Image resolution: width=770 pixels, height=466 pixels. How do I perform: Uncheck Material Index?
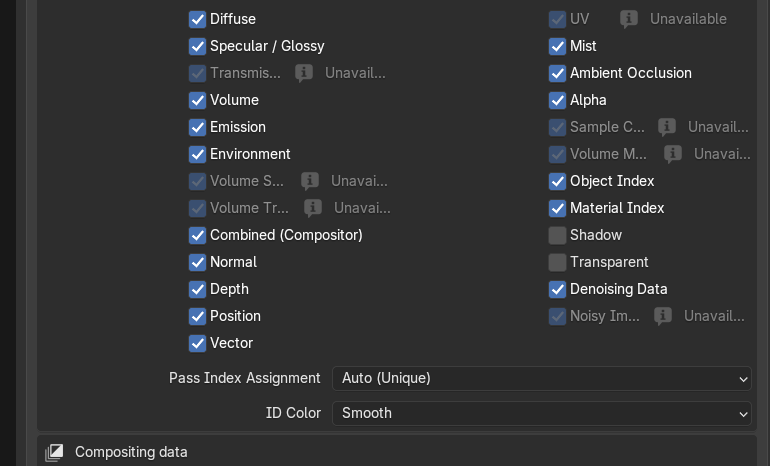[557, 208]
